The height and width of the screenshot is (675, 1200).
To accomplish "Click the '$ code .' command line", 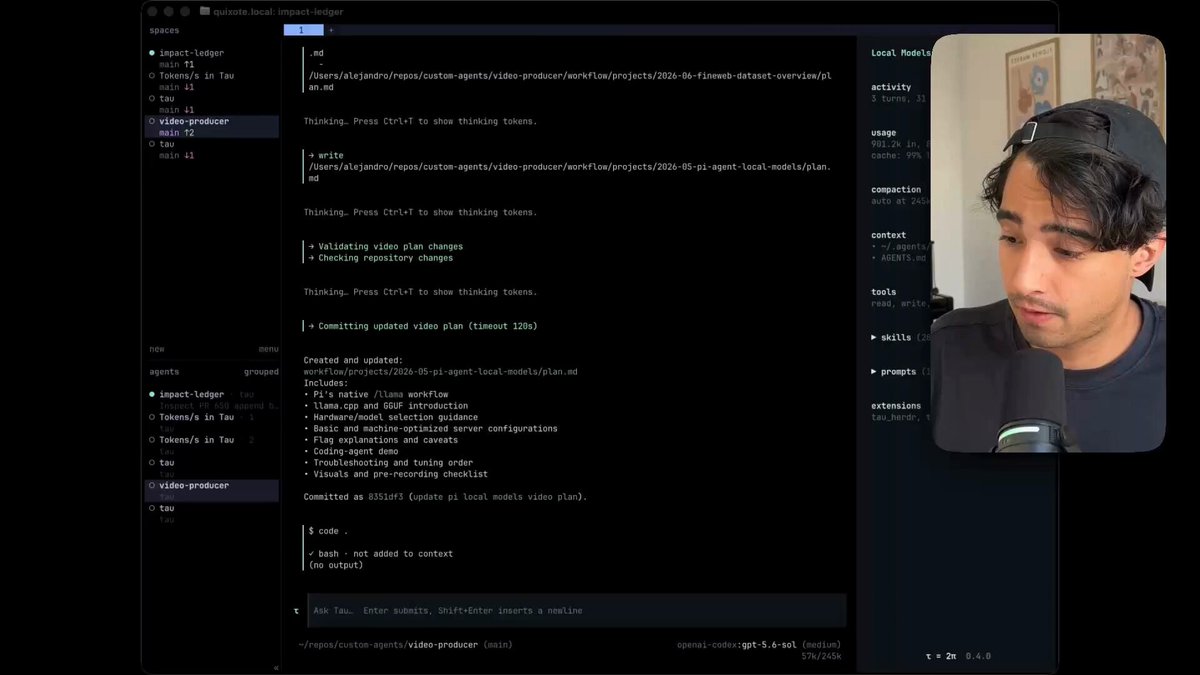I will 329,531.
